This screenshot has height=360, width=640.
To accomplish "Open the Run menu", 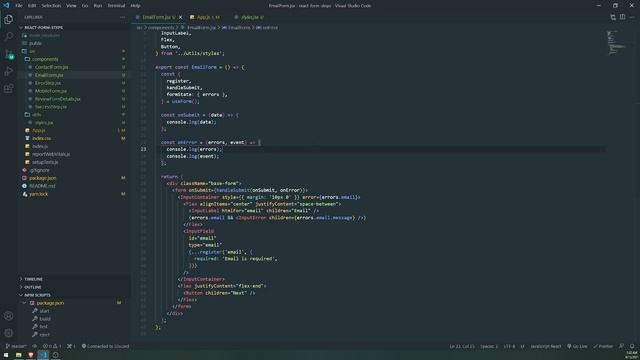I will pos(98,6).
